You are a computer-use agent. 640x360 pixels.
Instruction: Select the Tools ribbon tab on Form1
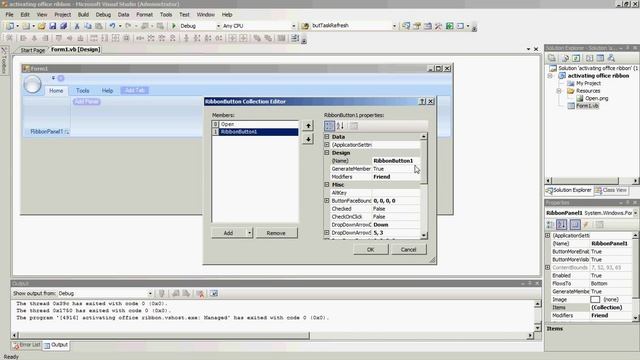tap(82, 91)
